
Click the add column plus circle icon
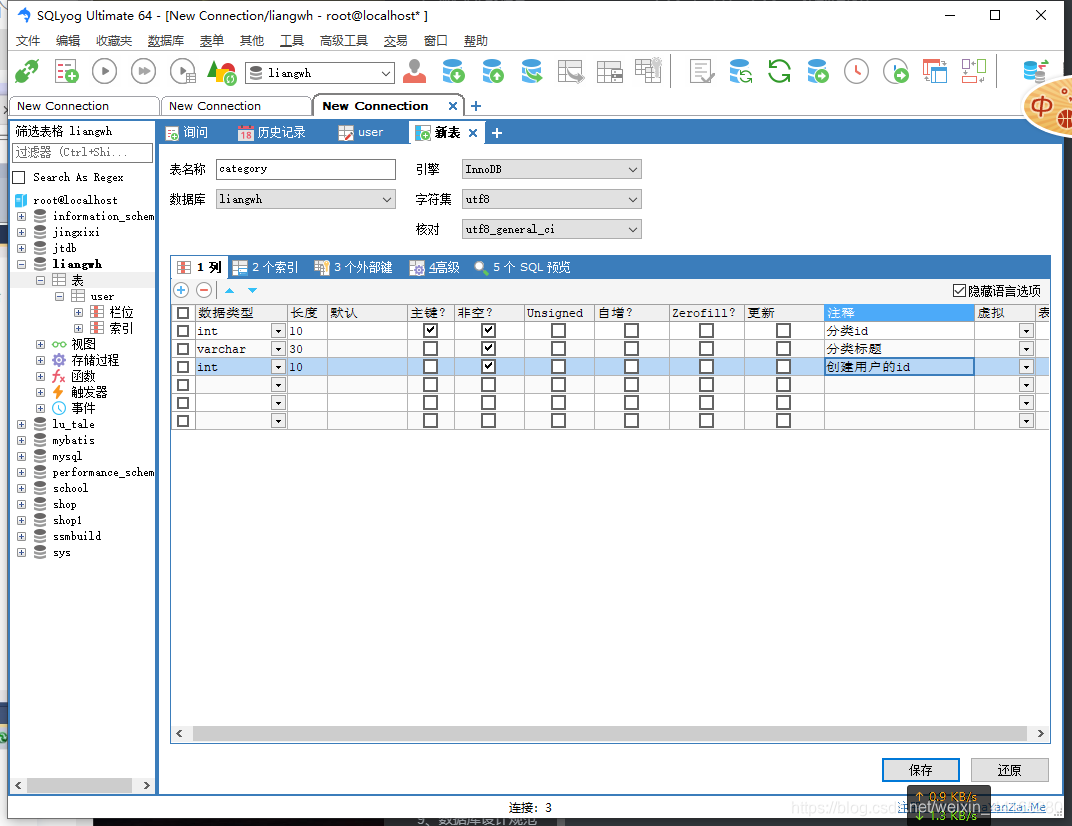pos(181,291)
